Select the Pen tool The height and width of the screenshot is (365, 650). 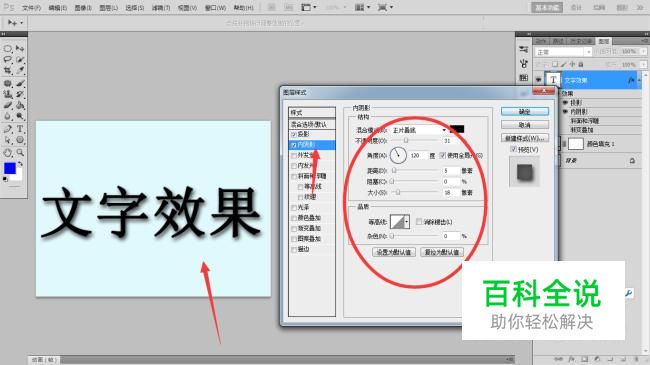(x=8, y=129)
